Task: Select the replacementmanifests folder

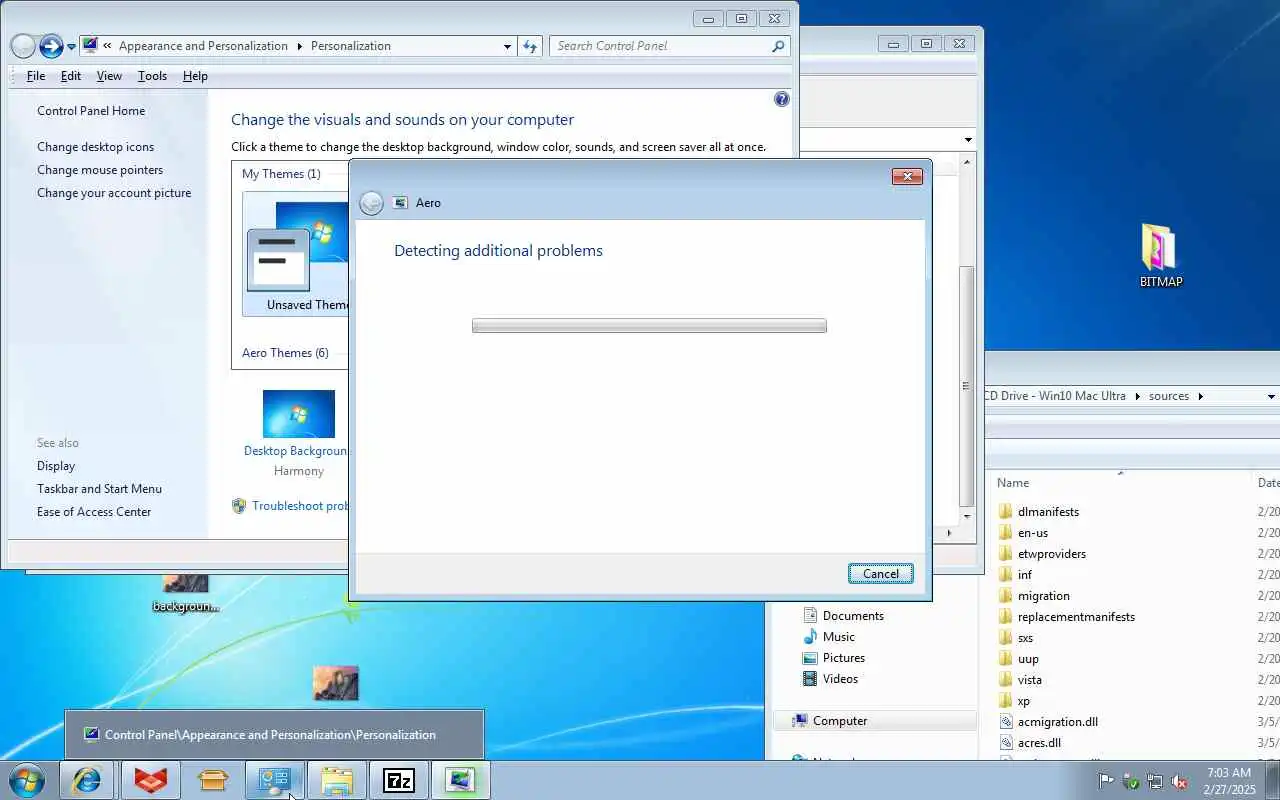Action: click(1076, 617)
